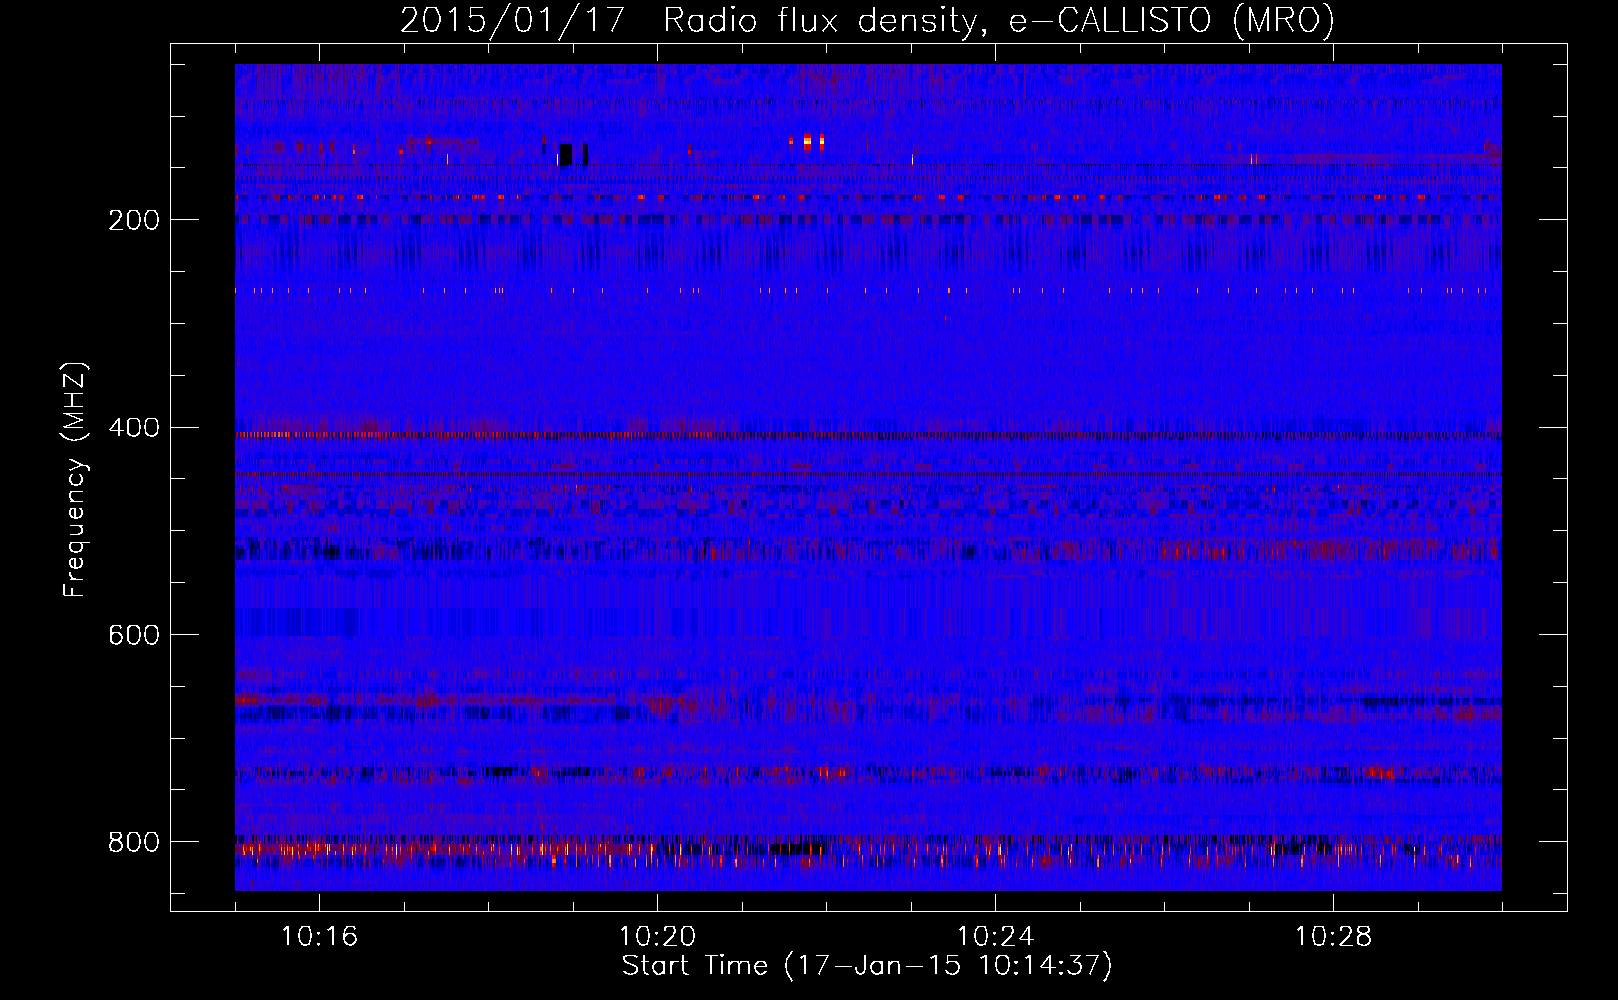Click the 200 frequency tick label
1618x1000 pixels.
(x=134, y=220)
